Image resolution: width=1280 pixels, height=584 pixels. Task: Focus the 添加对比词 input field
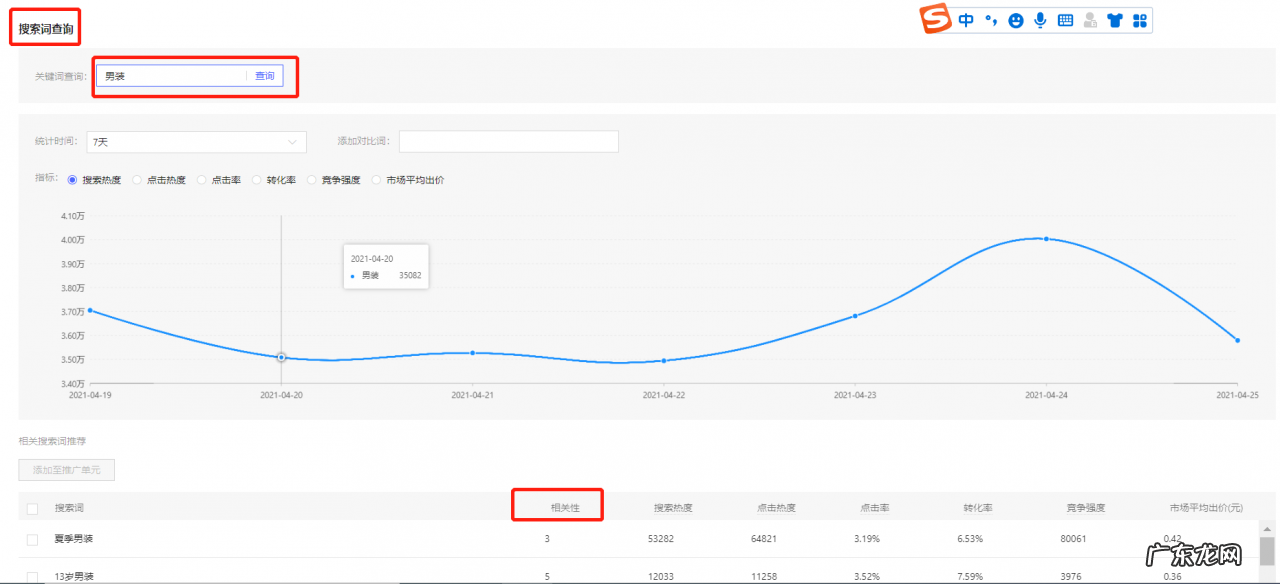click(508, 142)
